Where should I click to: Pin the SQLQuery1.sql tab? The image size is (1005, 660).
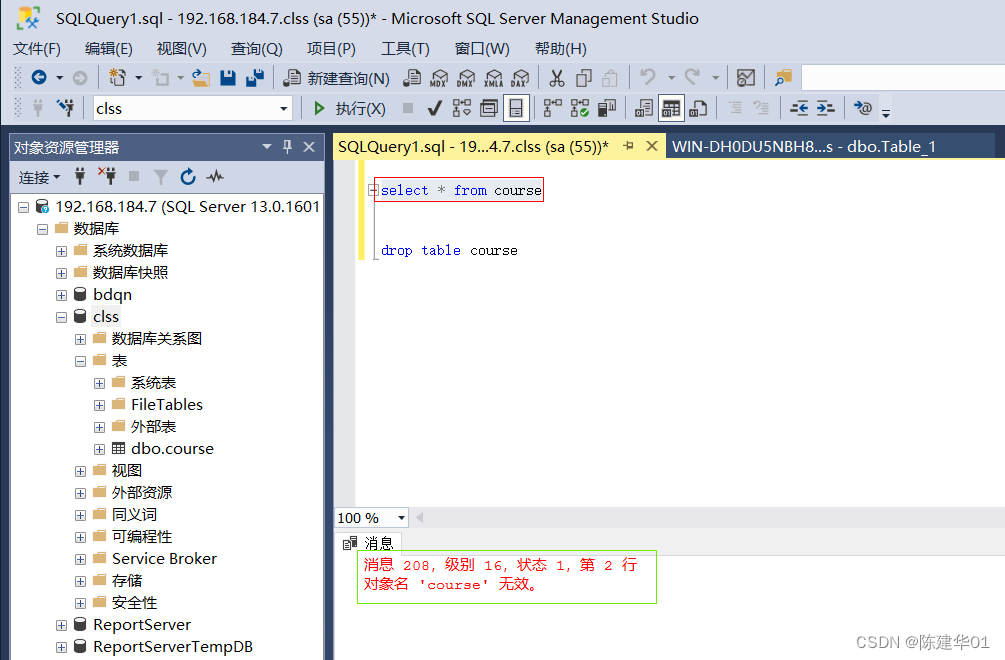628,145
